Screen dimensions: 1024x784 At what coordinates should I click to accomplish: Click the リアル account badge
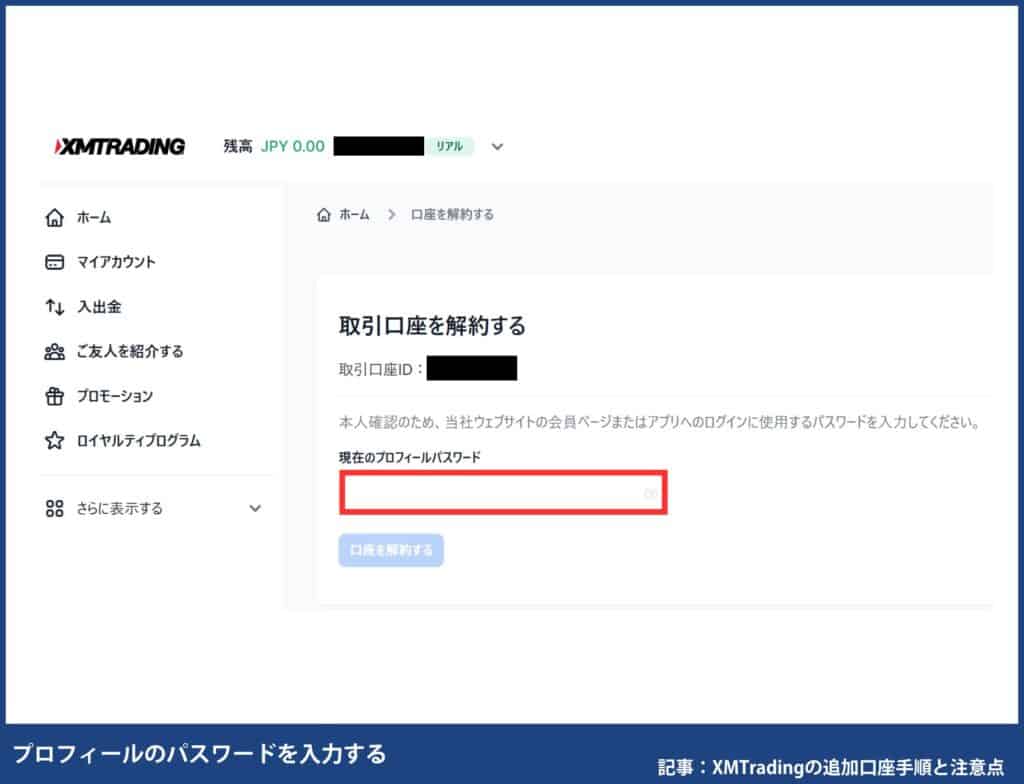450,146
